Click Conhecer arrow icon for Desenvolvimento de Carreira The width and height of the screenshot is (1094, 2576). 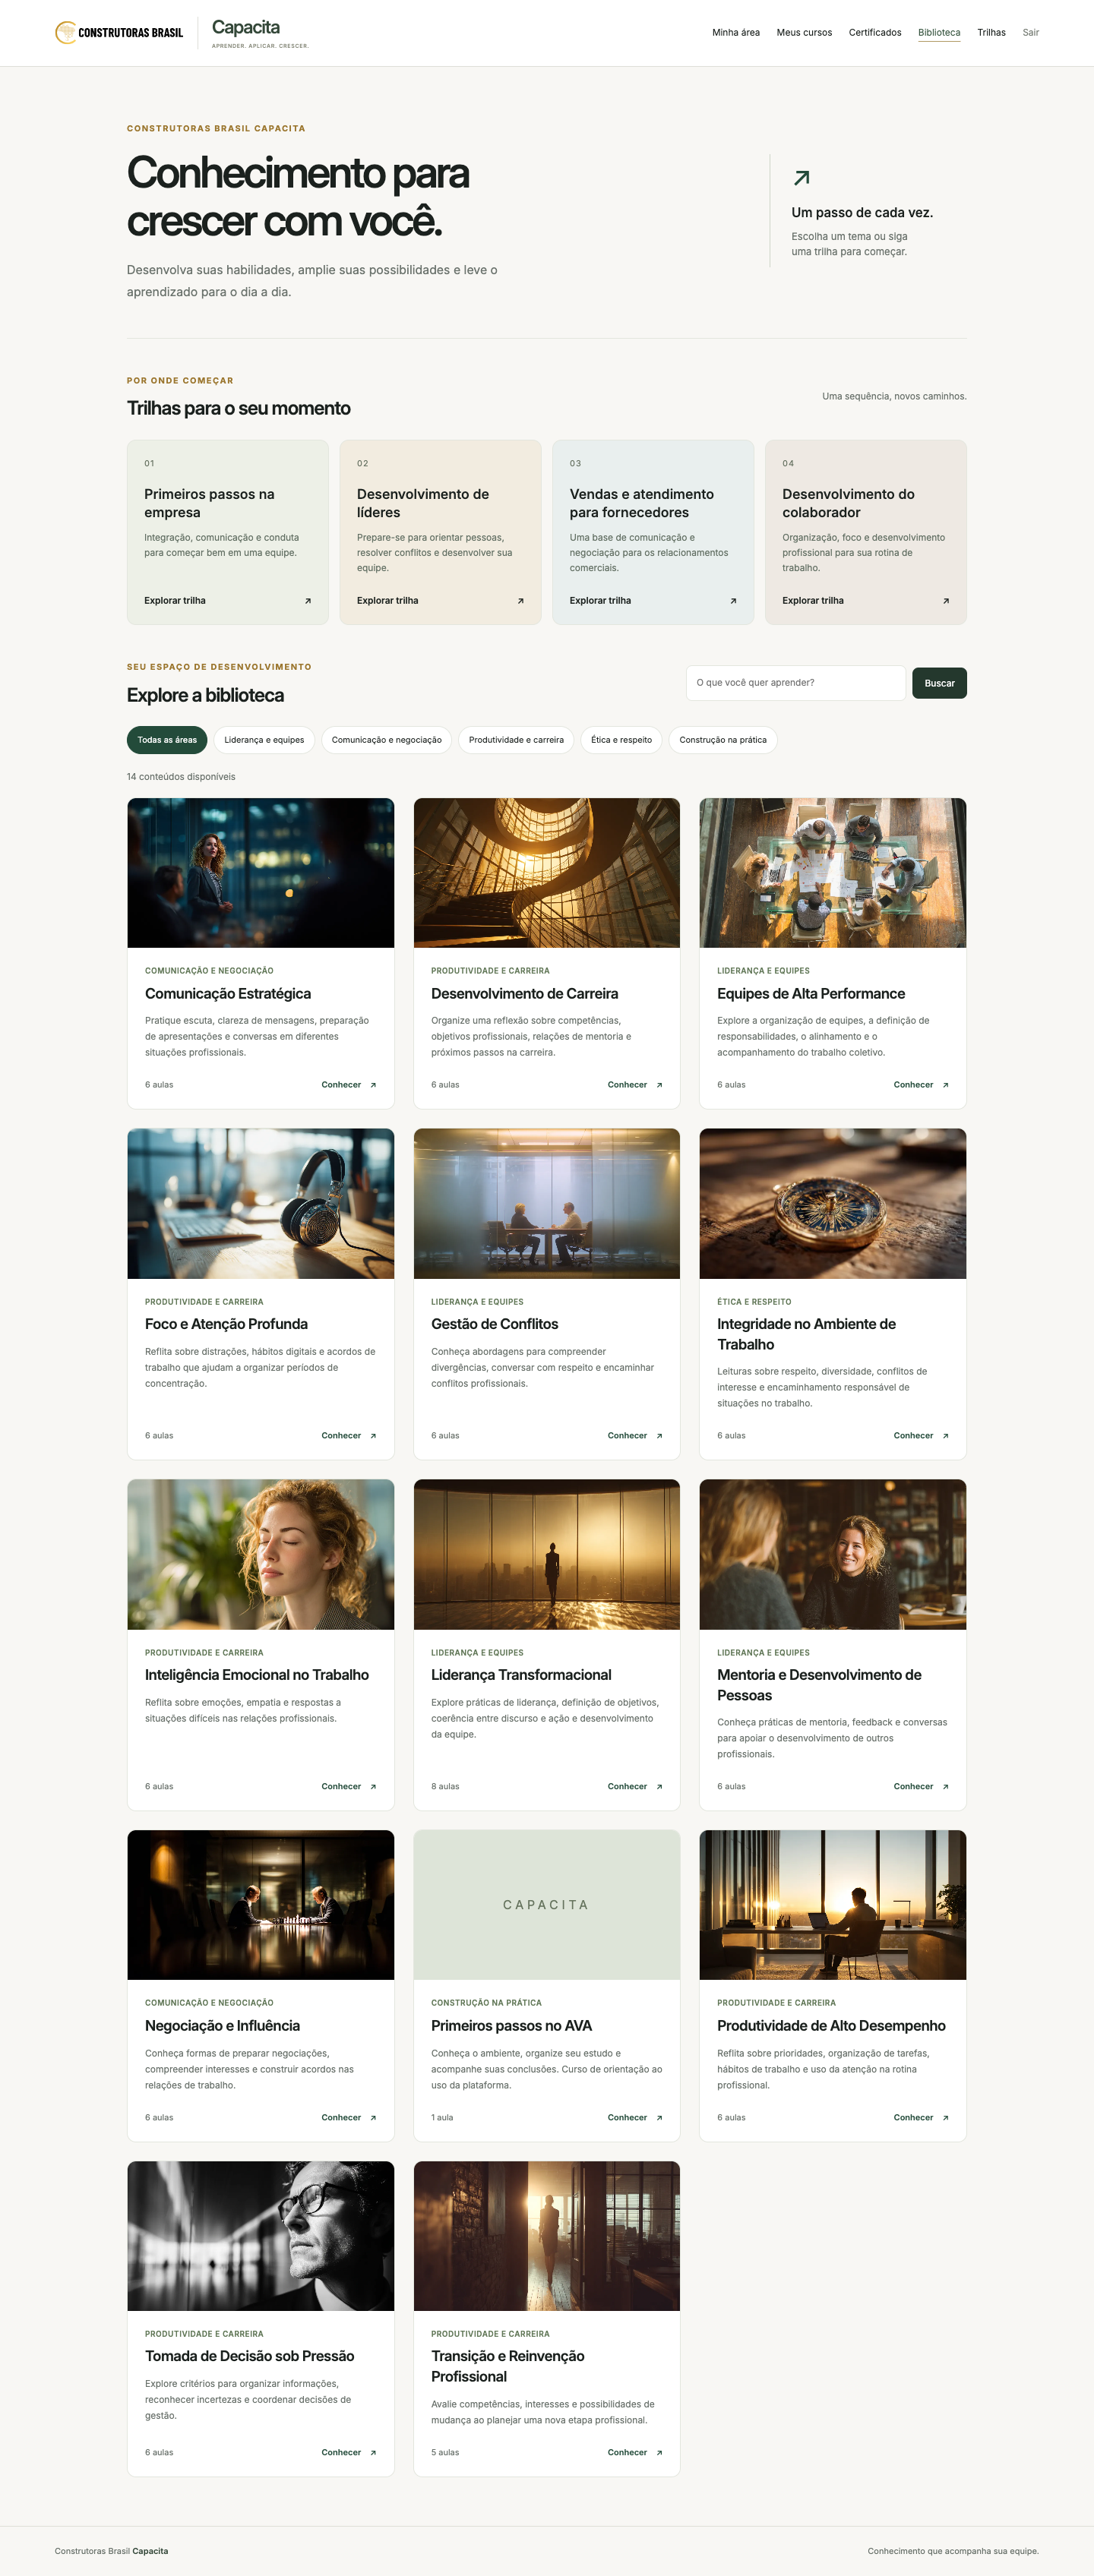659,1085
